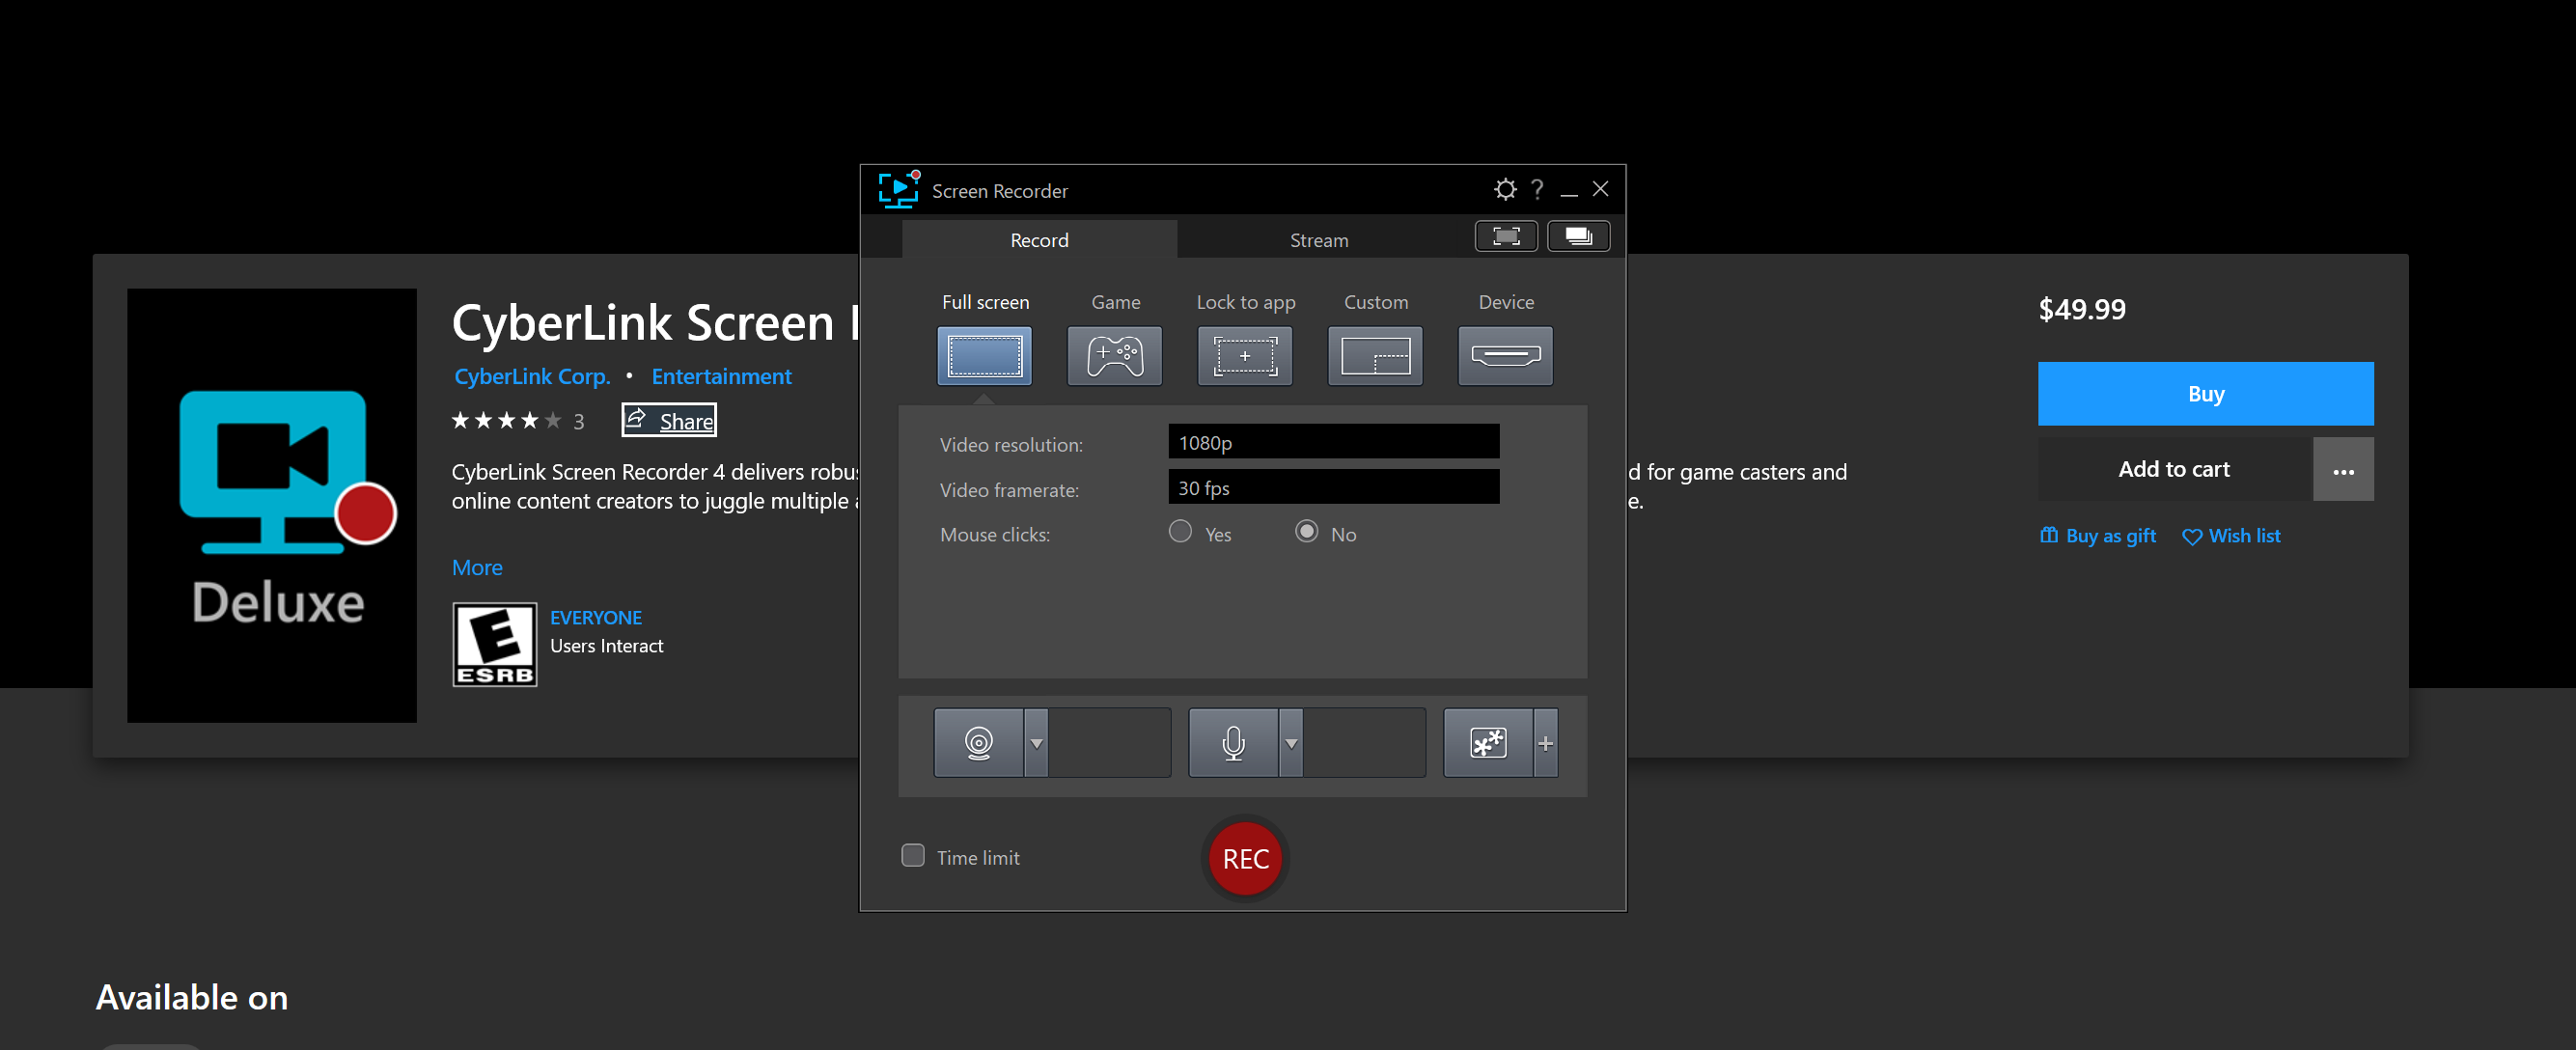Switch to the Stream tab

[1319, 240]
